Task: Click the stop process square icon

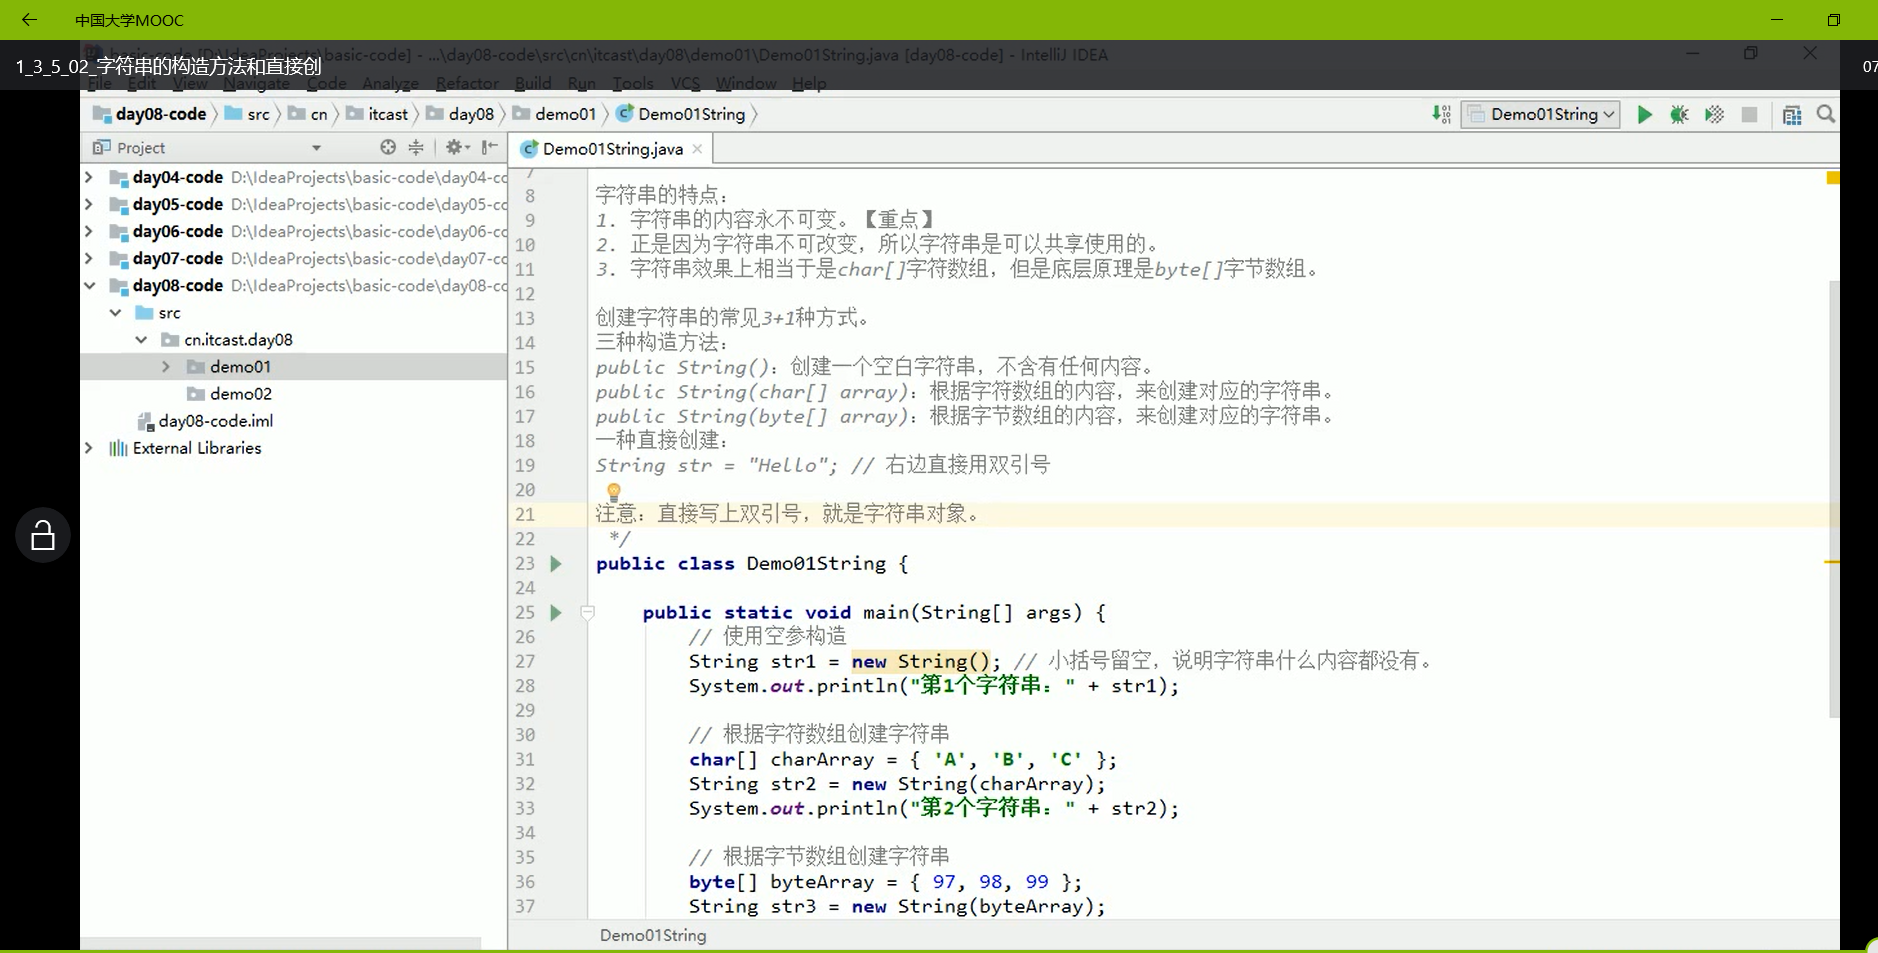Action: coord(1749,115)
